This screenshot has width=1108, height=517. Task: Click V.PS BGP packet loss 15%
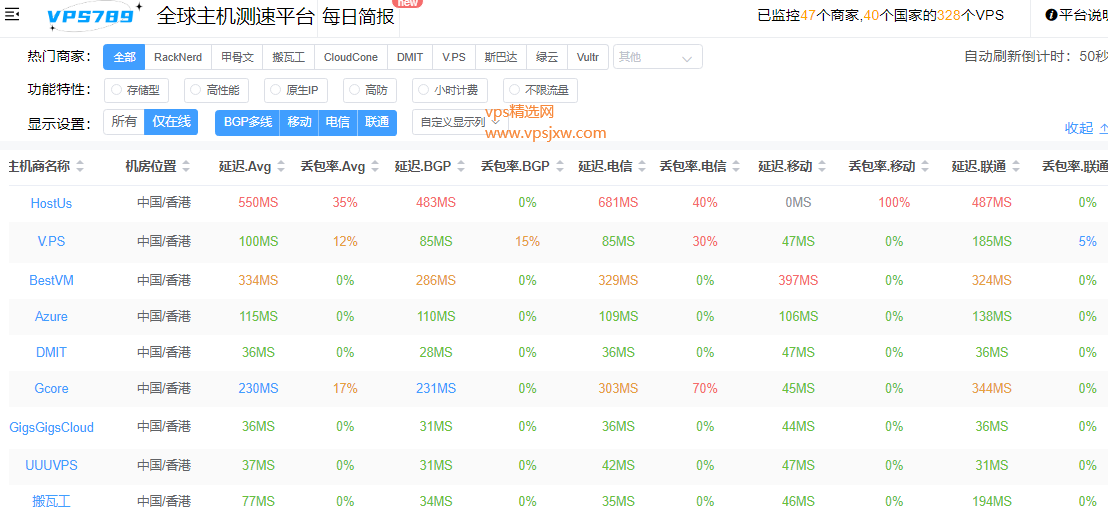[527, 242]
